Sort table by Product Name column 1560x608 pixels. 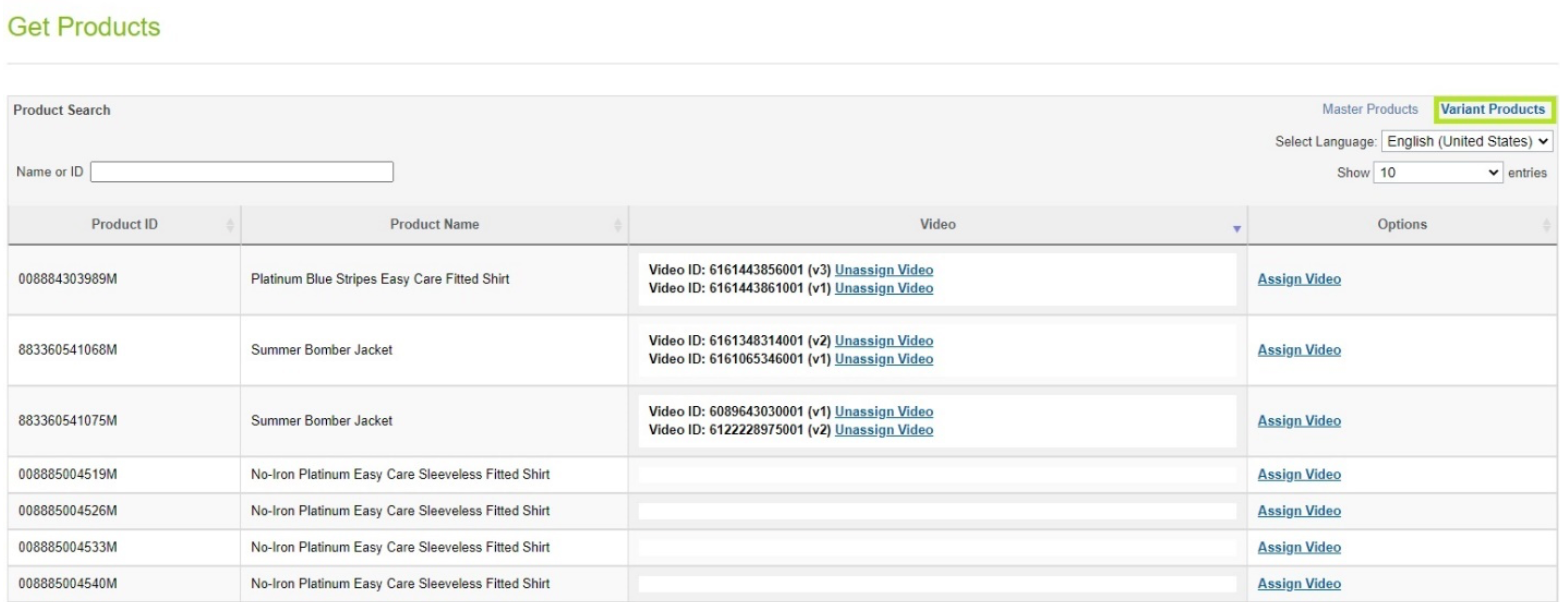pos(434,225)
